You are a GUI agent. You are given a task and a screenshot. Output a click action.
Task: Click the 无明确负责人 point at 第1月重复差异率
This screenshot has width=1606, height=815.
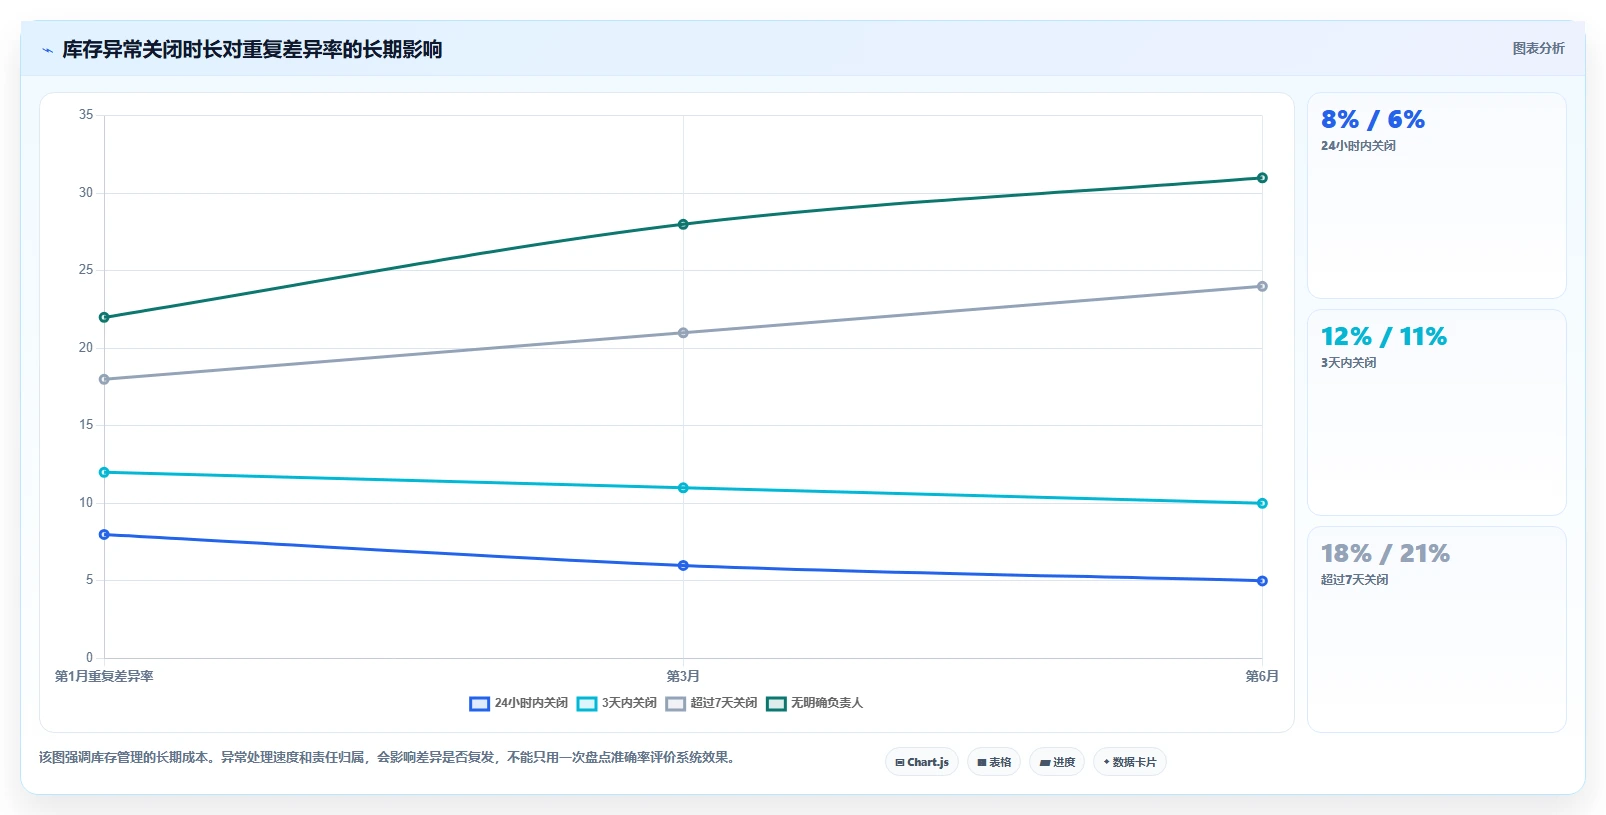pos(104,317)
